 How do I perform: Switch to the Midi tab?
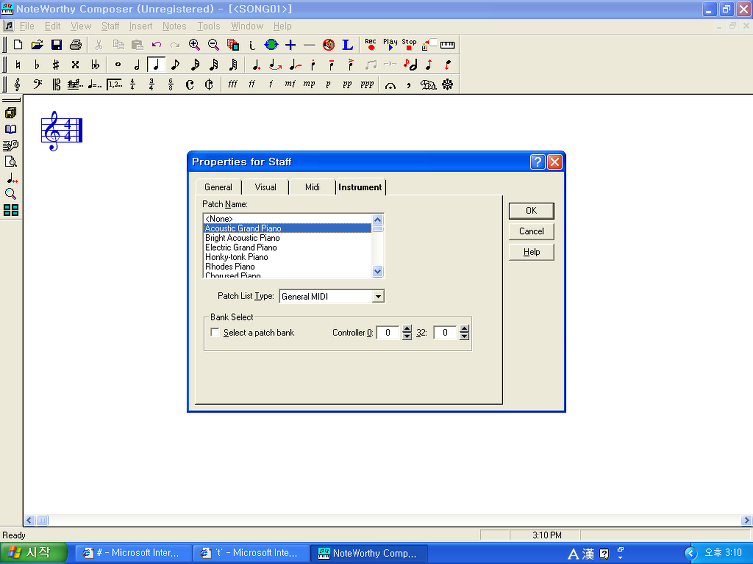point(312,187)
